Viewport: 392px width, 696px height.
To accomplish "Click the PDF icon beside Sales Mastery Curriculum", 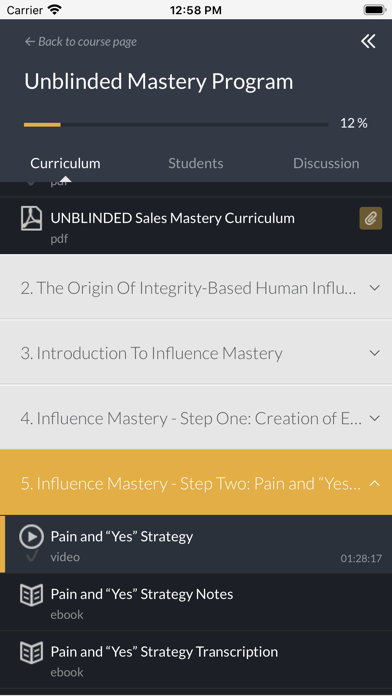I will click(32, 219).
